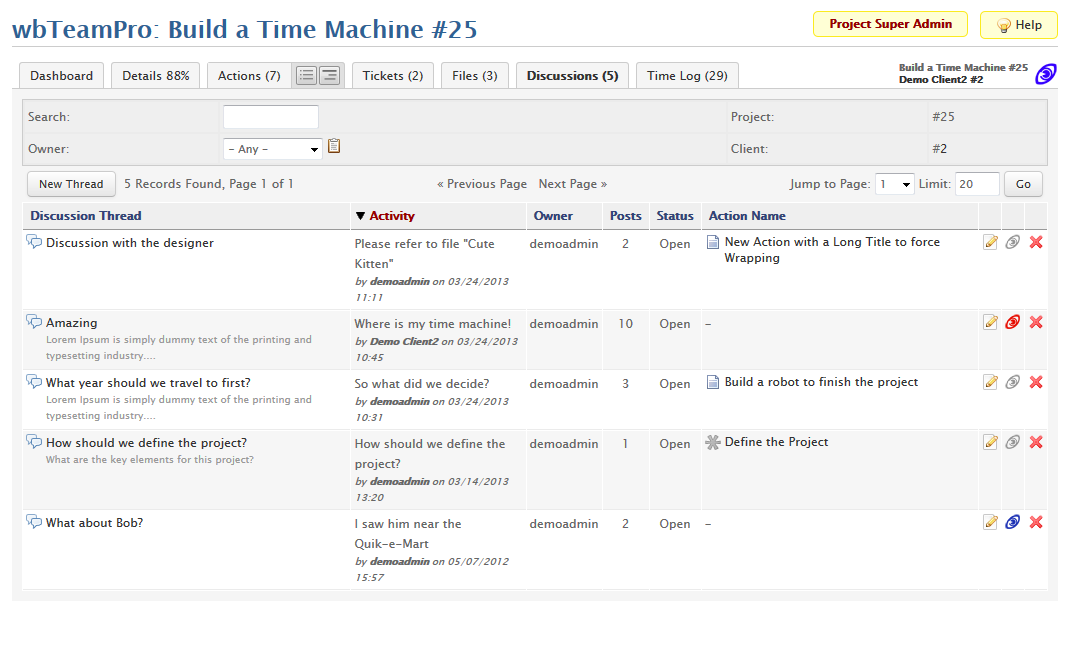
Task: Click the Help button
Action: (1018, 25)
